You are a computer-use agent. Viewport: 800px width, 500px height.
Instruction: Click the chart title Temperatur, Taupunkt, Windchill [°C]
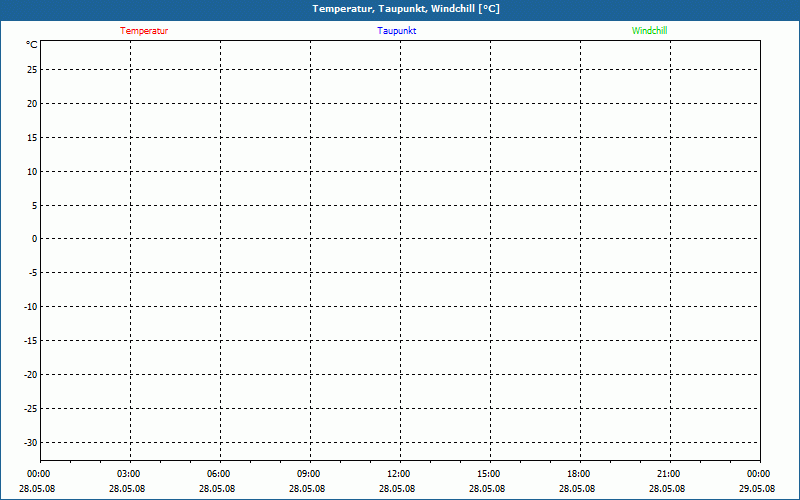coord(406,9)
